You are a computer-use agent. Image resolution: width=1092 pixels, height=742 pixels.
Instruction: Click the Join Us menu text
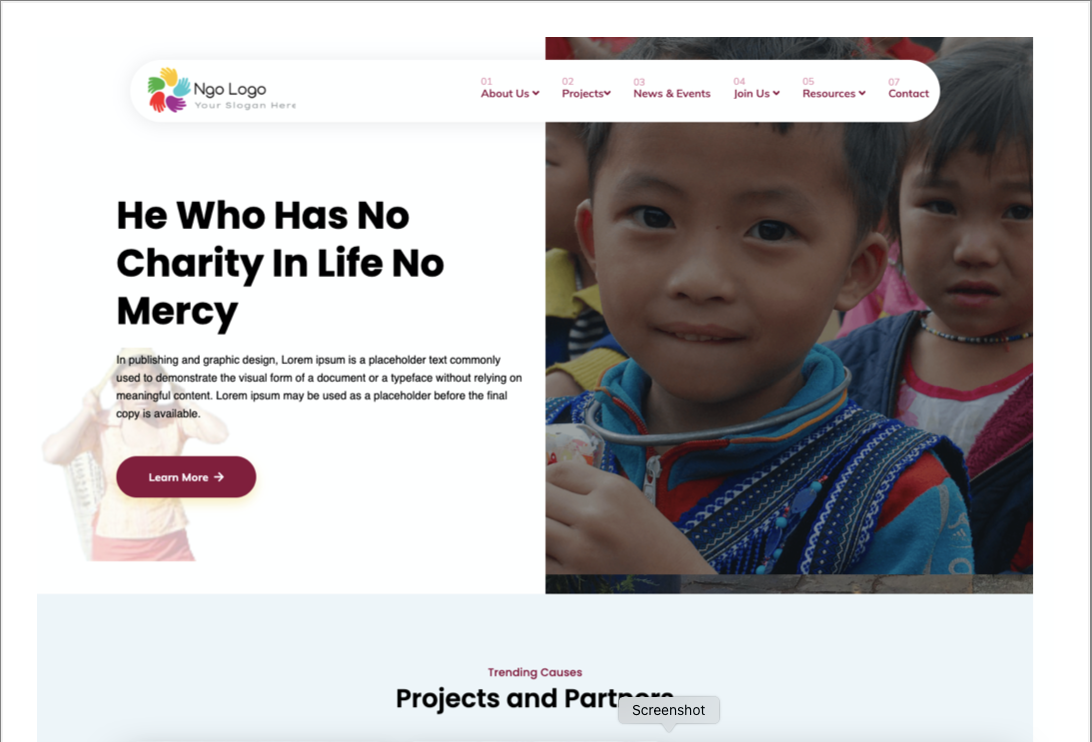(751, 93)
